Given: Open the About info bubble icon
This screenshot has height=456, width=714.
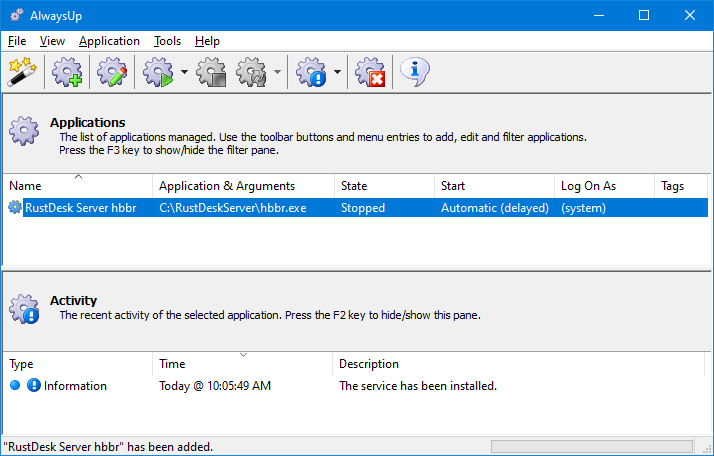Looking at the screenshot, I should point(414,72).
